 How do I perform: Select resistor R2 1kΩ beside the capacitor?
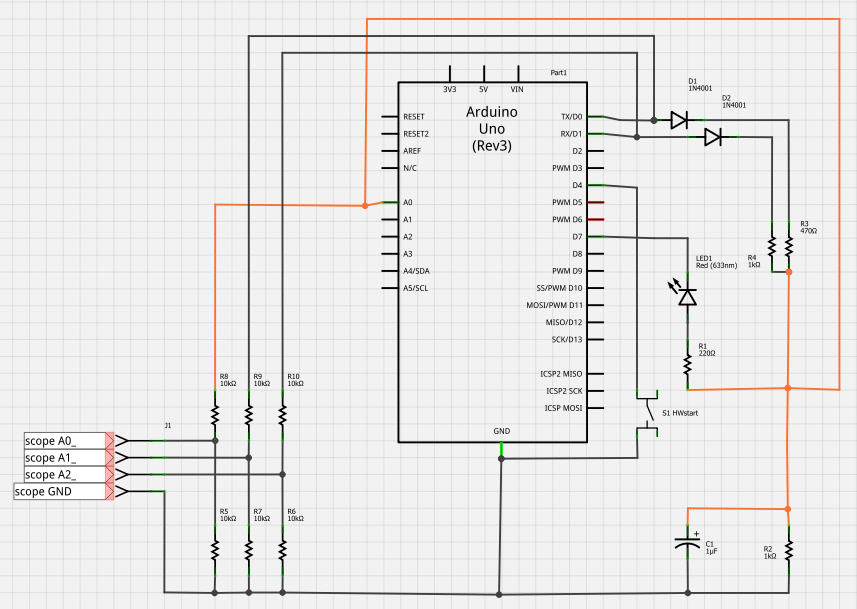pyautogui.click(x=789, y=549)
